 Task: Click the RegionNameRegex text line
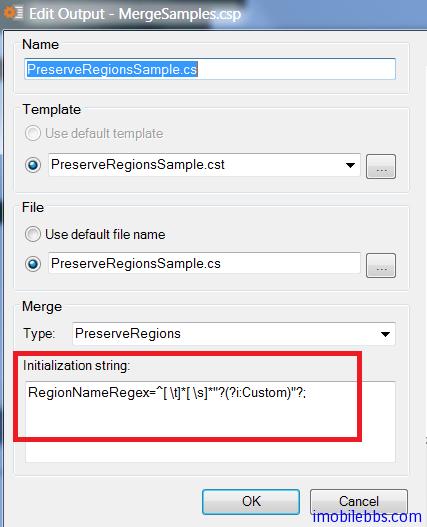point(167,393)
